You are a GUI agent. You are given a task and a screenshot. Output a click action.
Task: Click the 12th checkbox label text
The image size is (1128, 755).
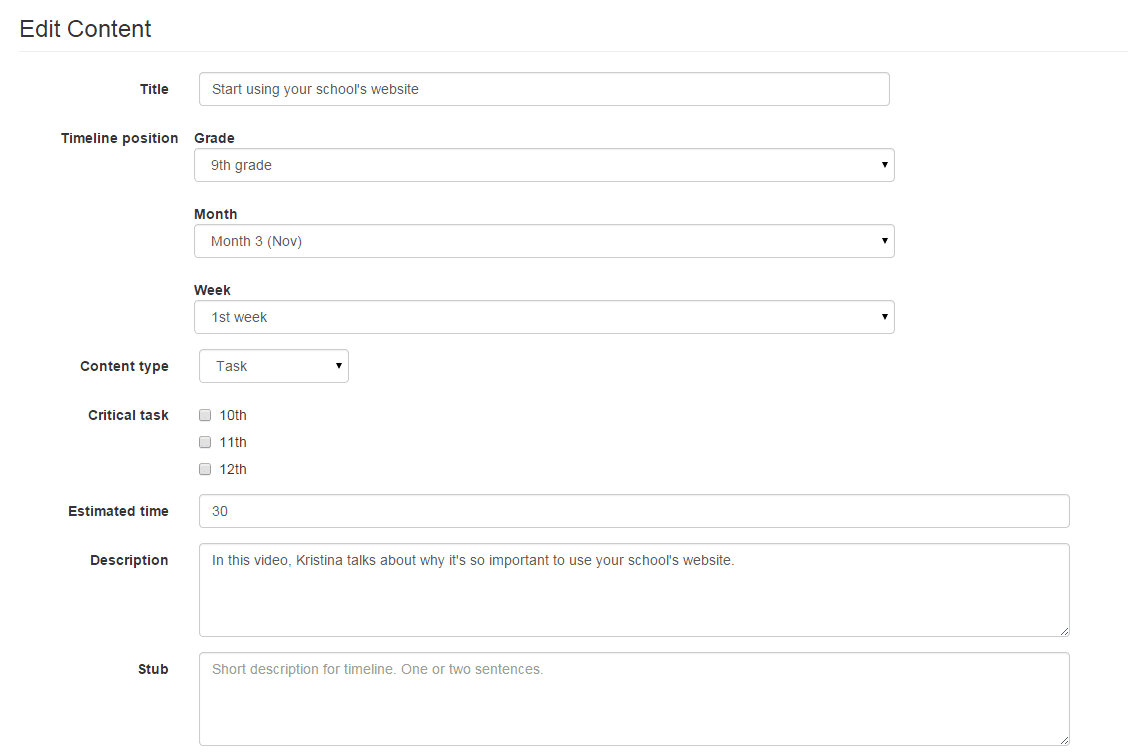click(233, 469)
